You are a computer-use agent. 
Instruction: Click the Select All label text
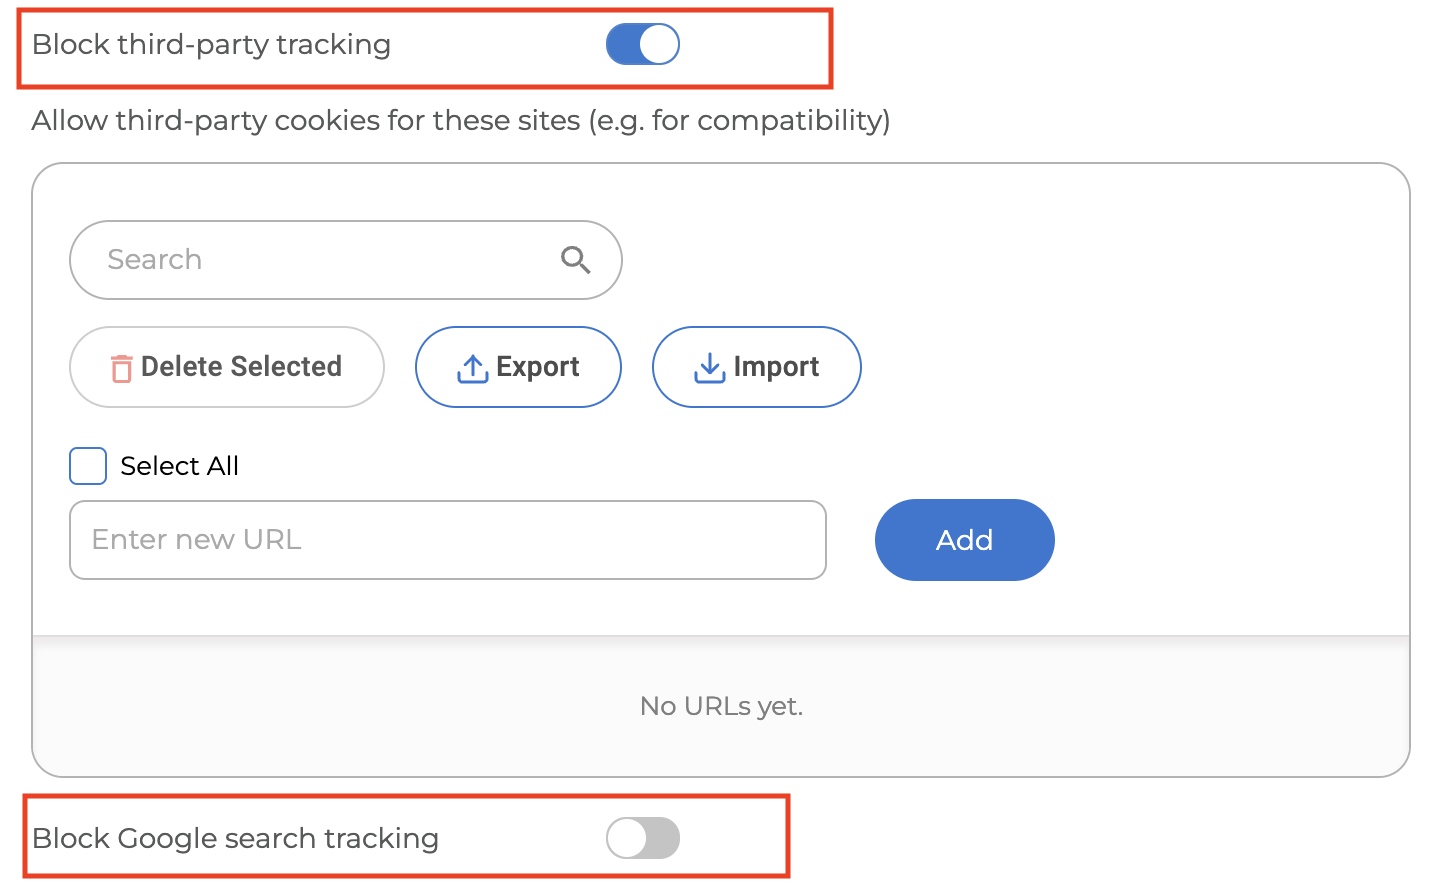[180, 466]
